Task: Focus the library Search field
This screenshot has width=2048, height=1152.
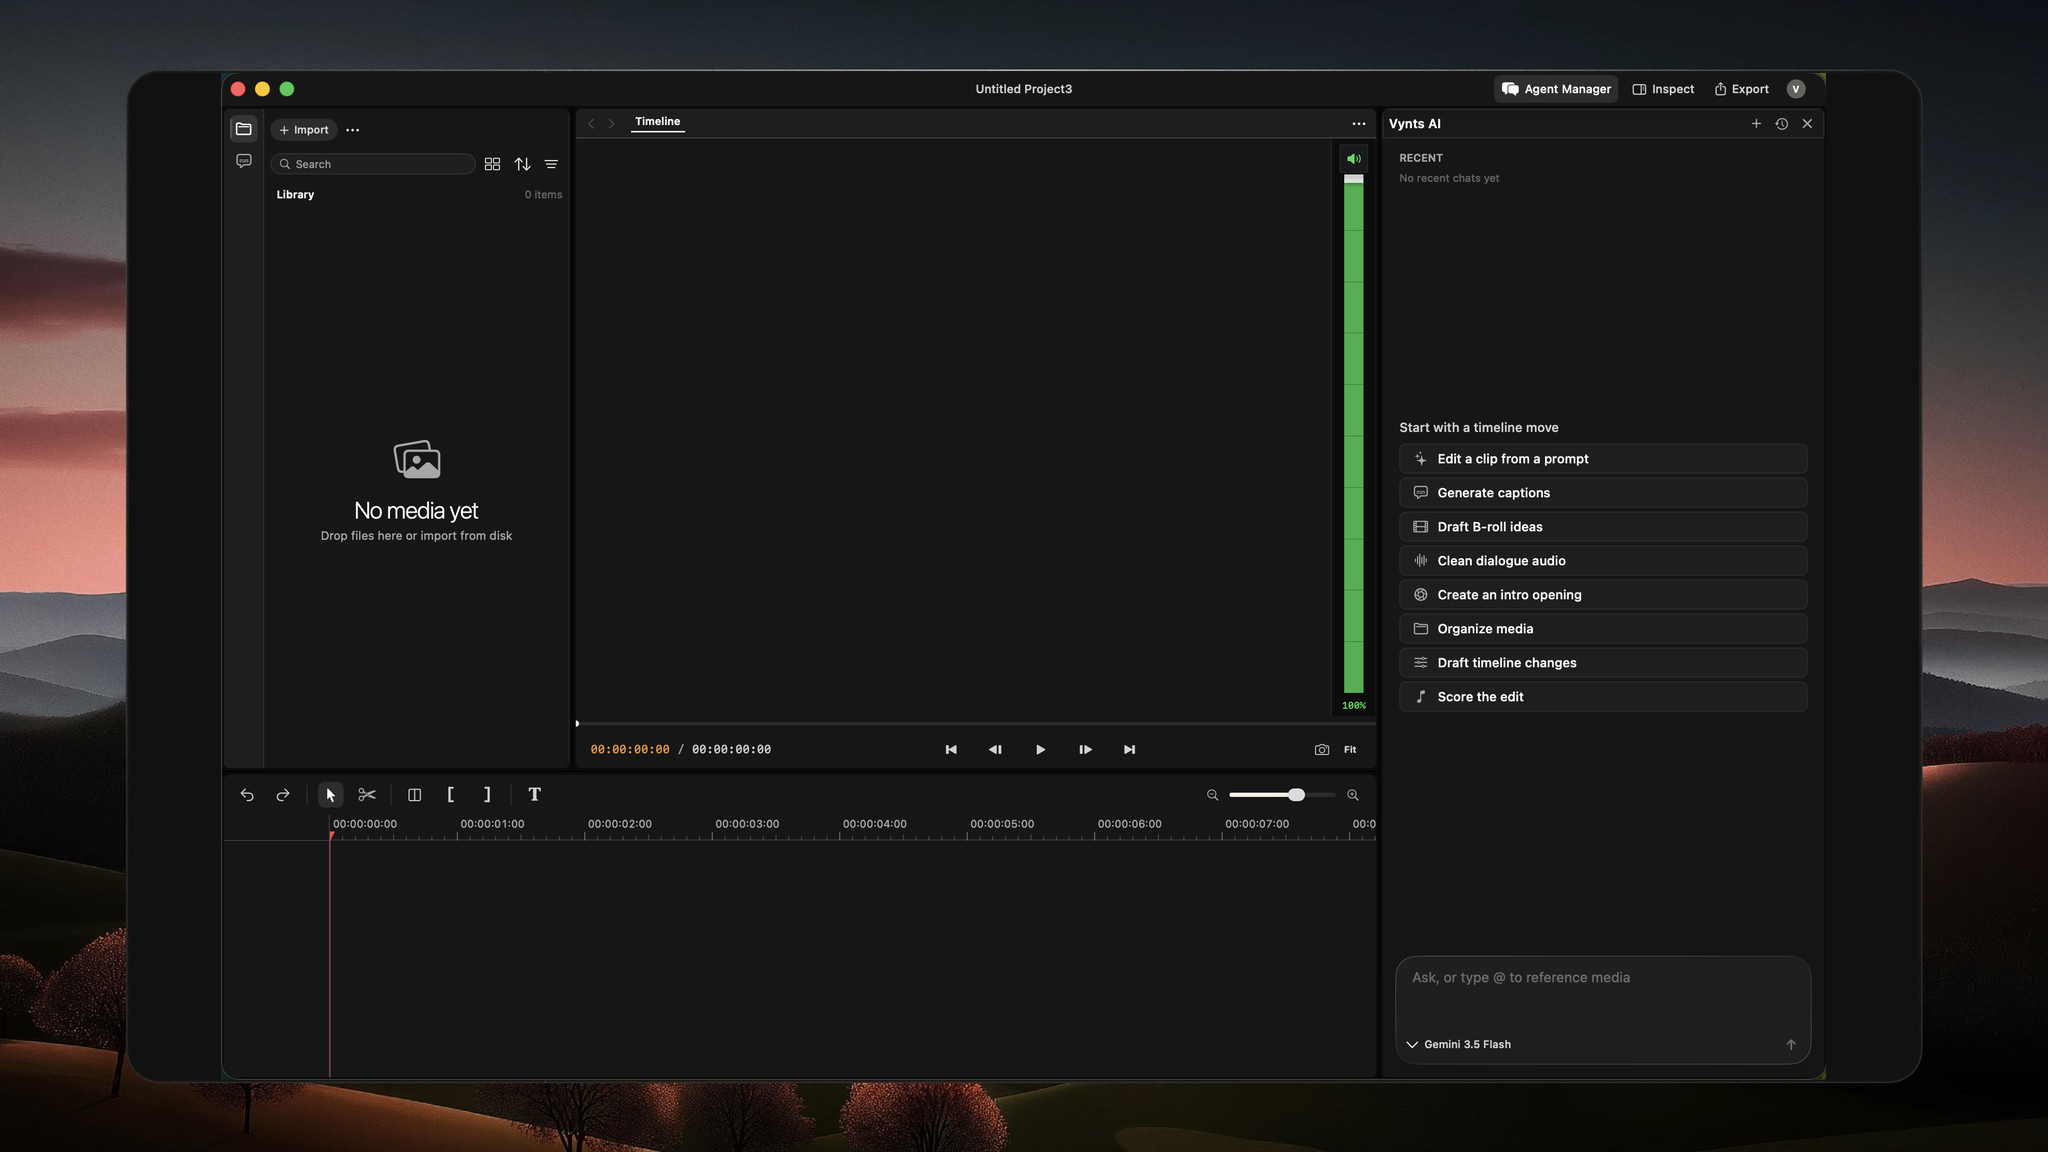Action: (373, 164)
